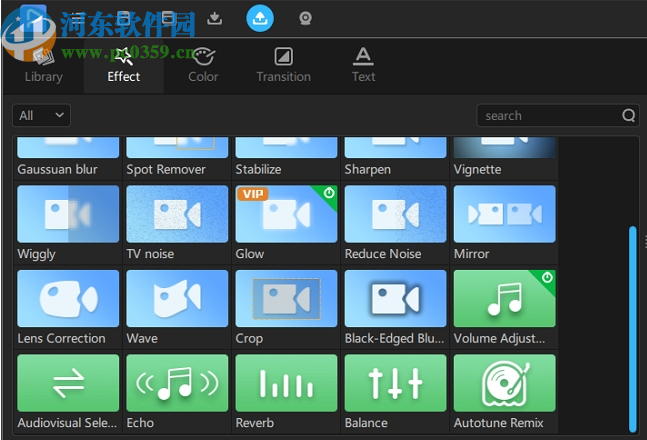
Task: Click the "Reduce Noise" label
Action: tap(383, 254)
